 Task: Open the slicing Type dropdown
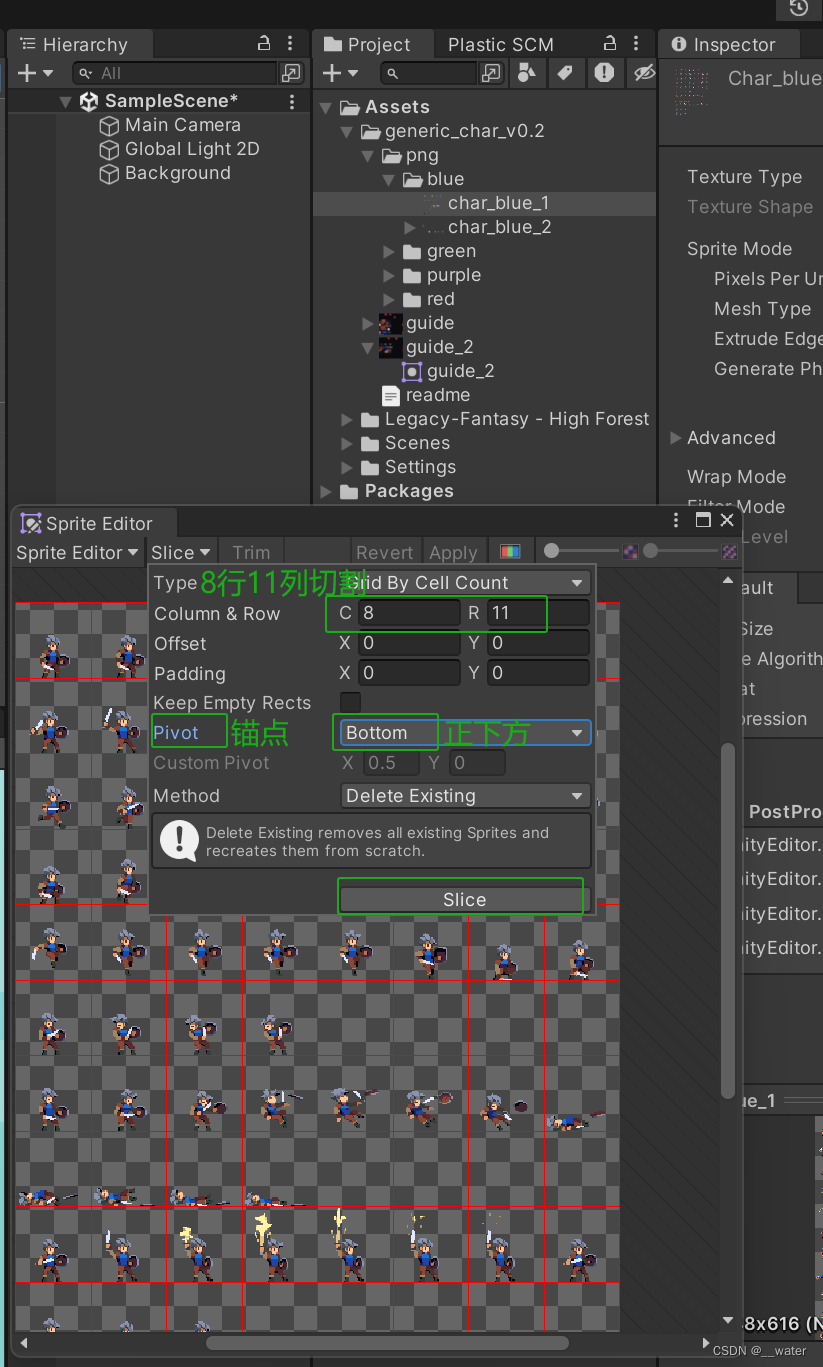[464, 583]
